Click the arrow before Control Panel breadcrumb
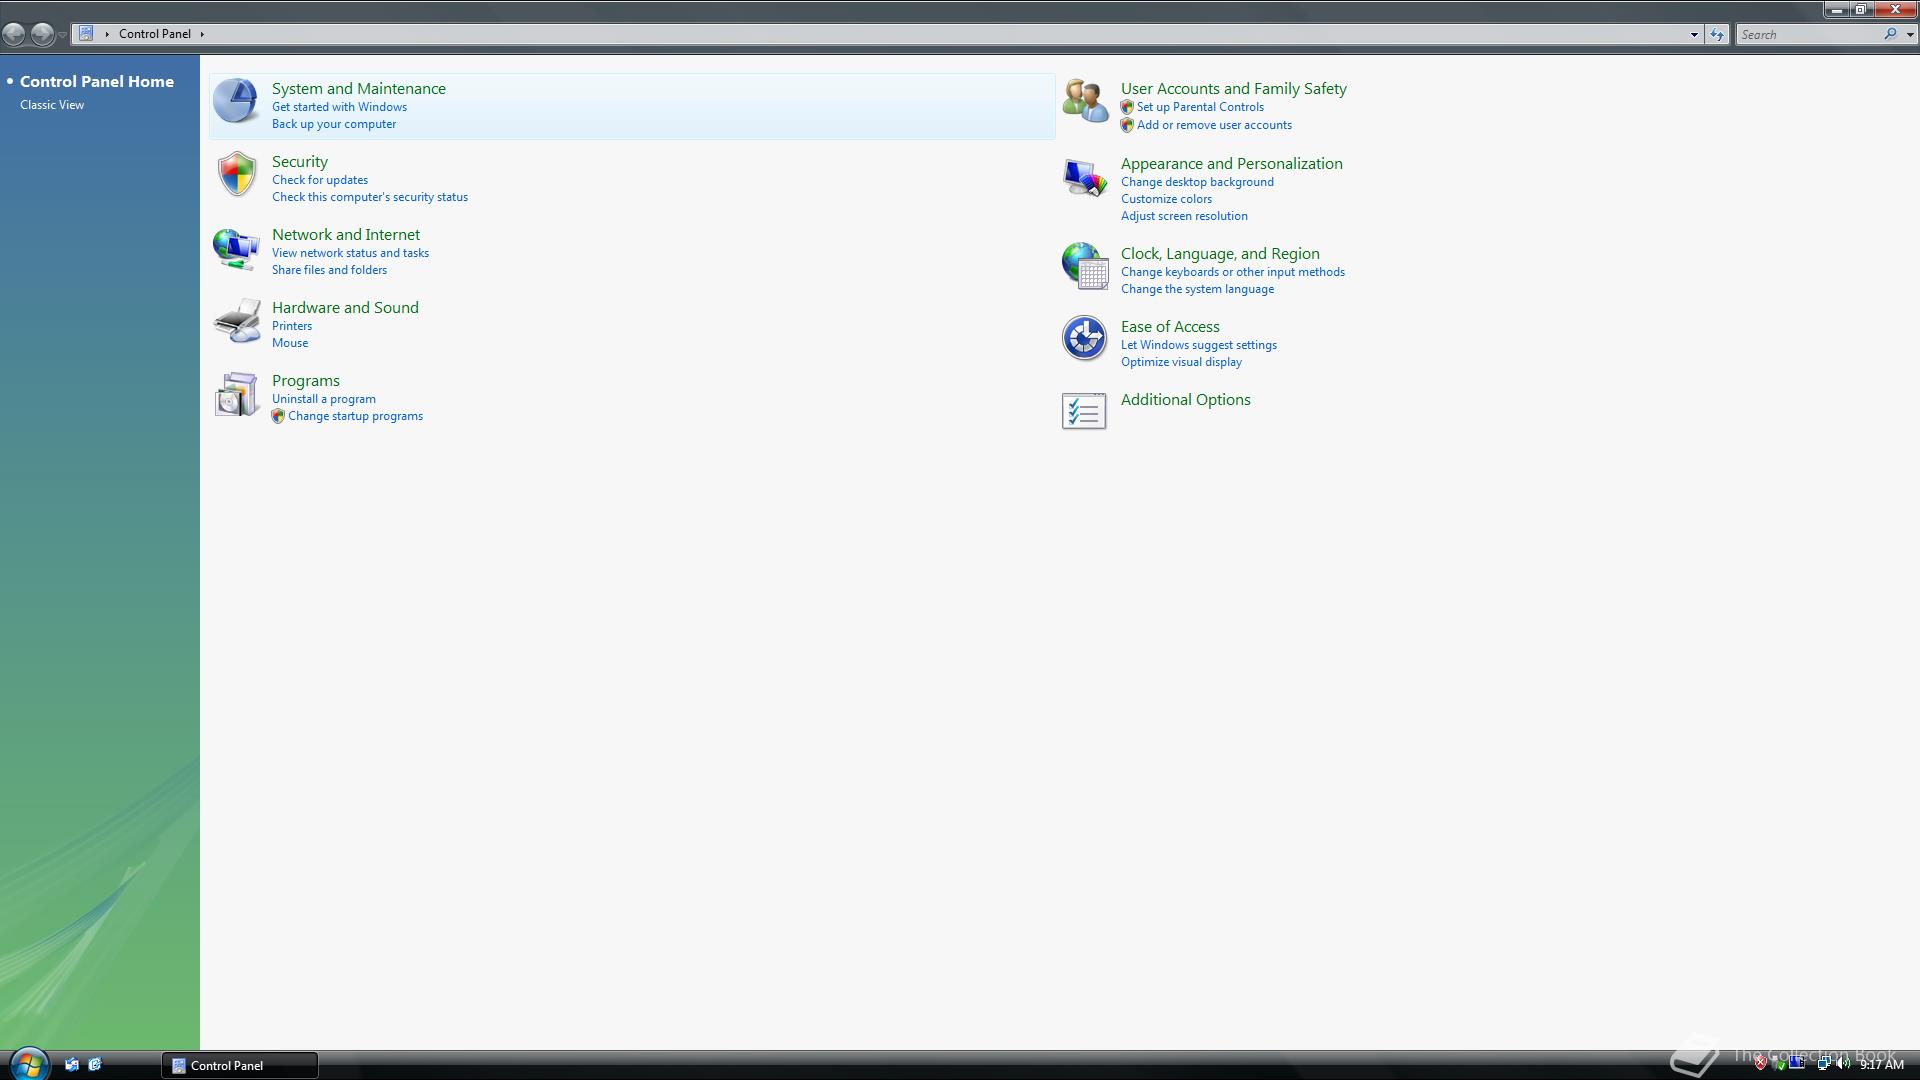 pos(107,34)
